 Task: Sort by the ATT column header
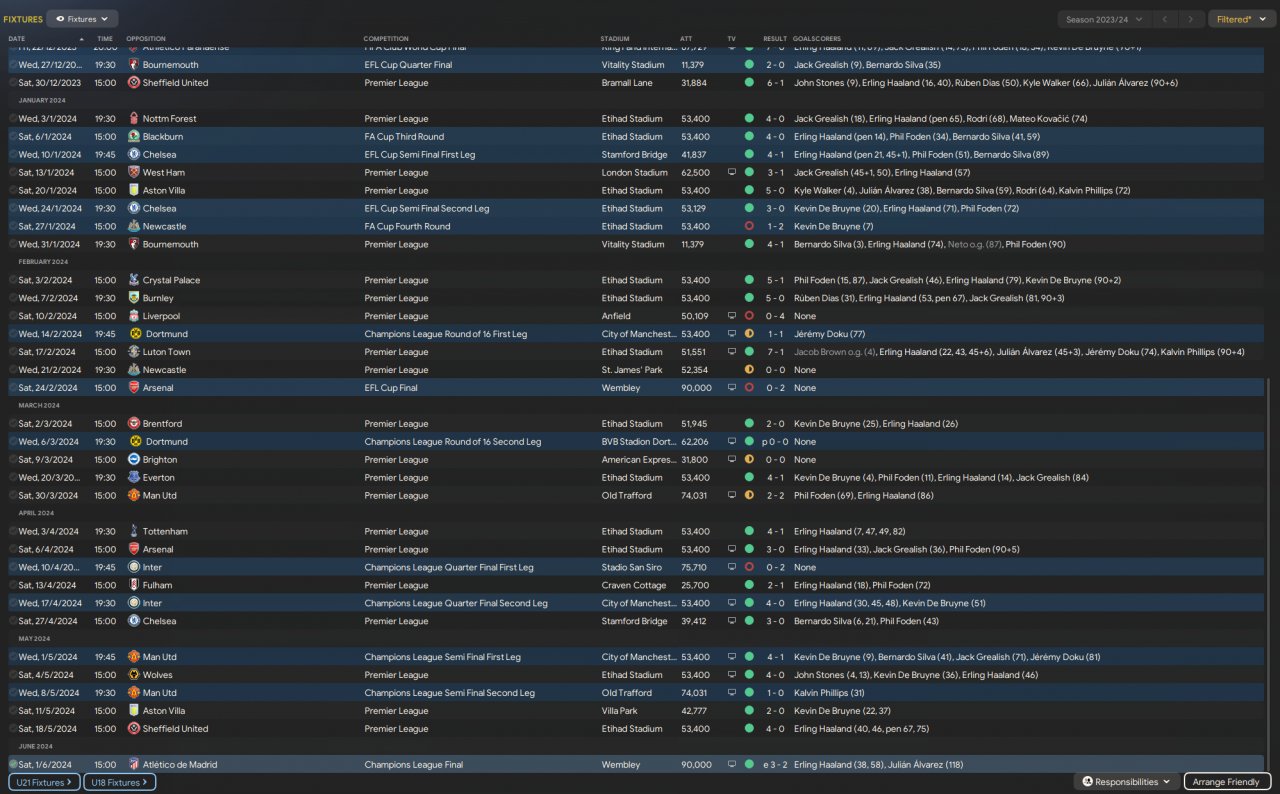pyautogui.click(x=686, y=39)
